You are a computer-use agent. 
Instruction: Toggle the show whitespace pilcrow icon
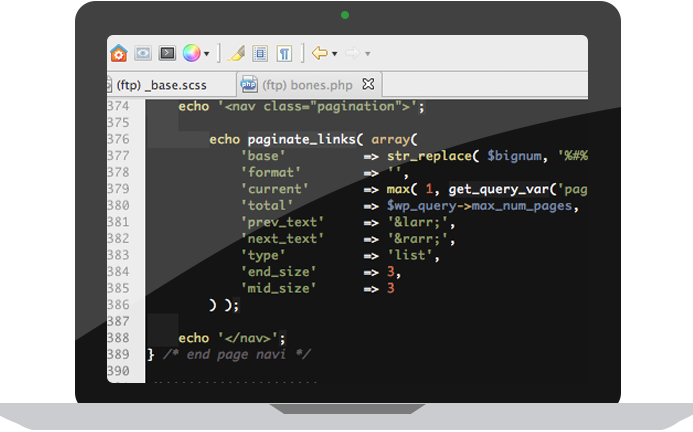[284, 54]
